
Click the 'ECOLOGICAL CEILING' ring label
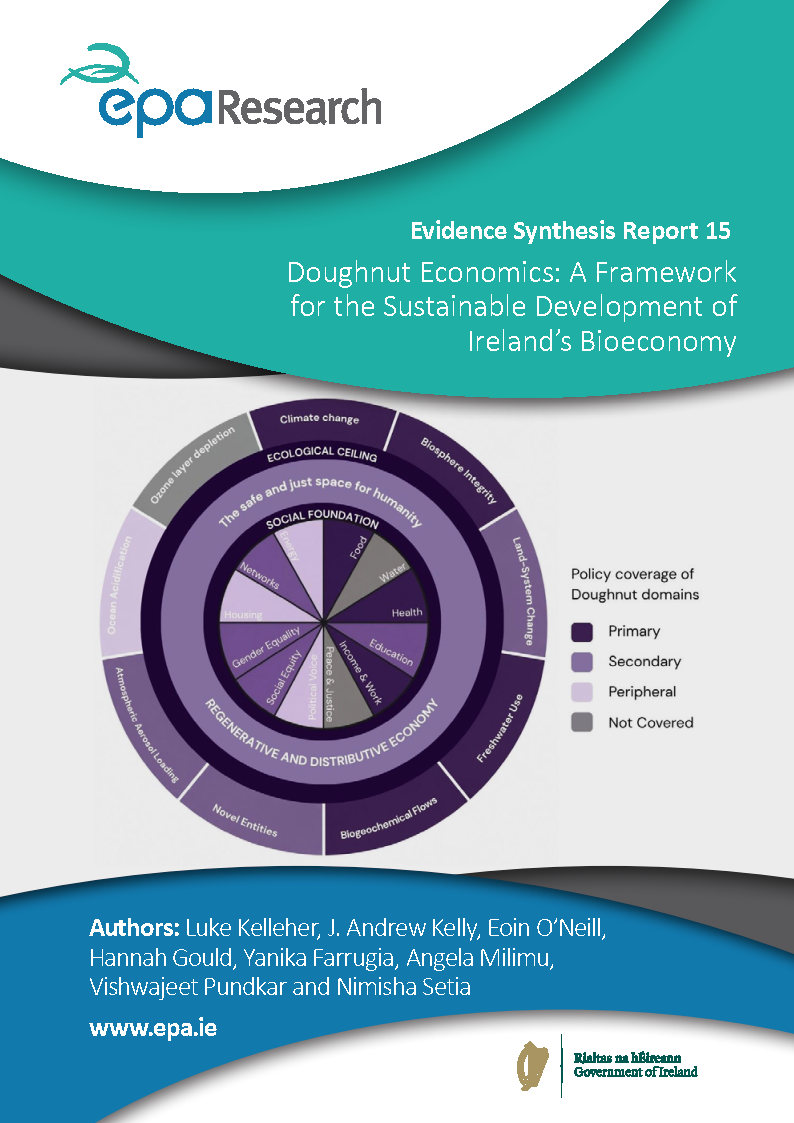point(321,454)
